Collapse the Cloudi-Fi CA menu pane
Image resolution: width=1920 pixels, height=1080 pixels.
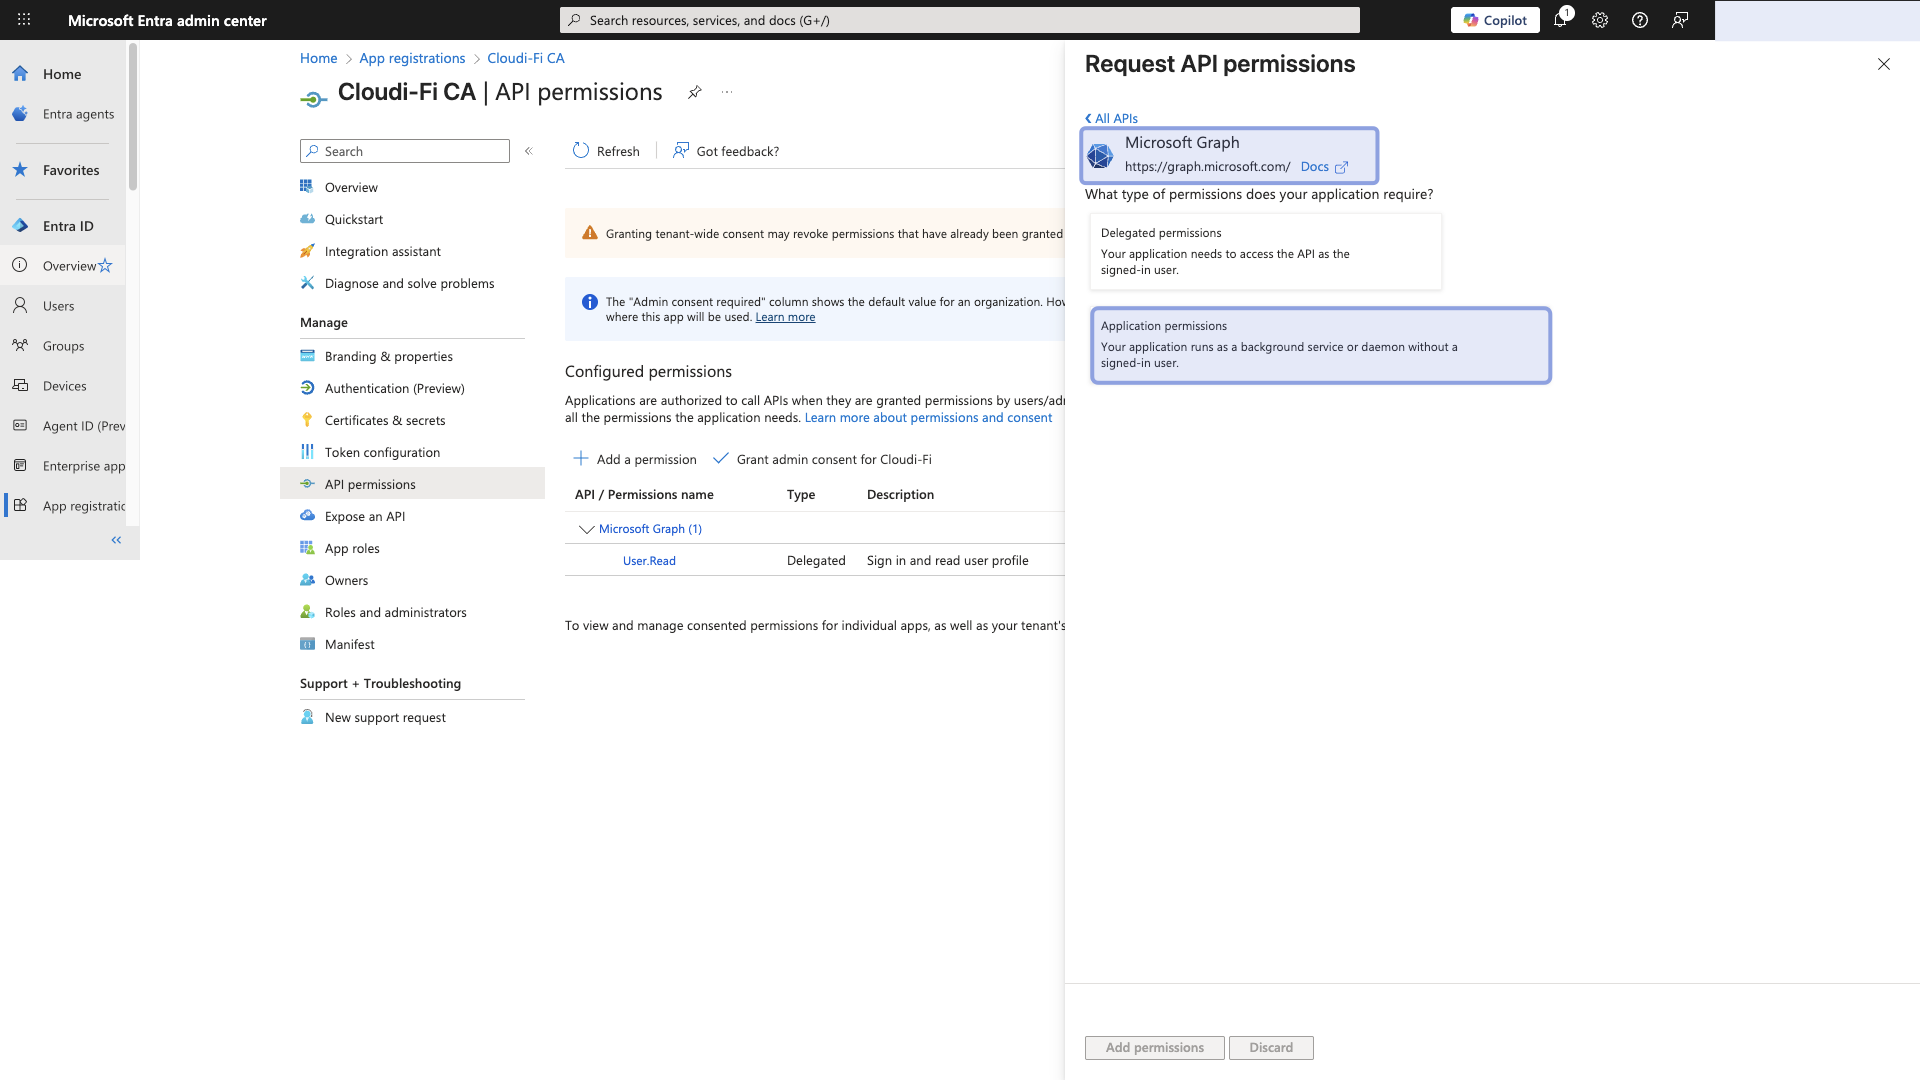coord(529,151)
